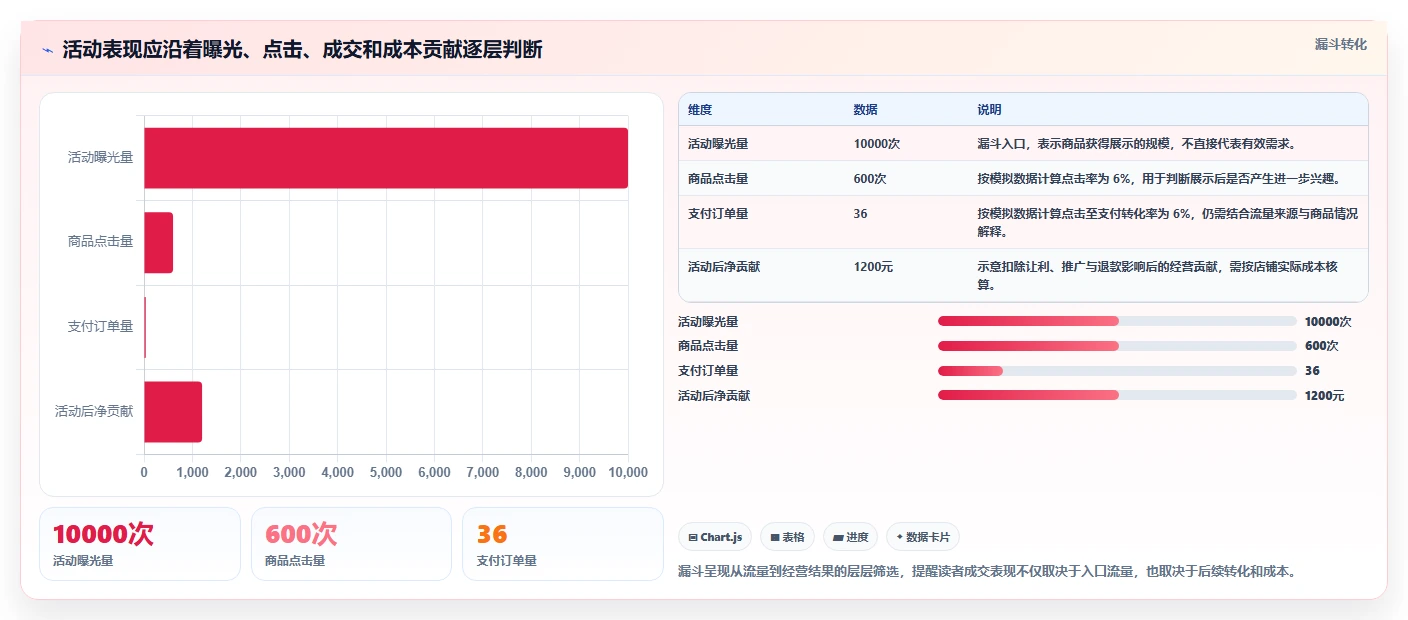Click the 活动曝光量 label on the chart axis
This screenshot has width=1408, height=620.
coord(100,157)
